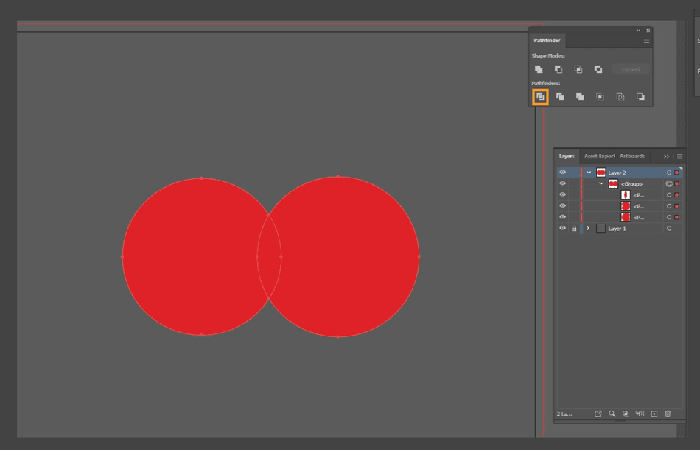Apply Minus Front shape mode

click(x=558, y=70)
